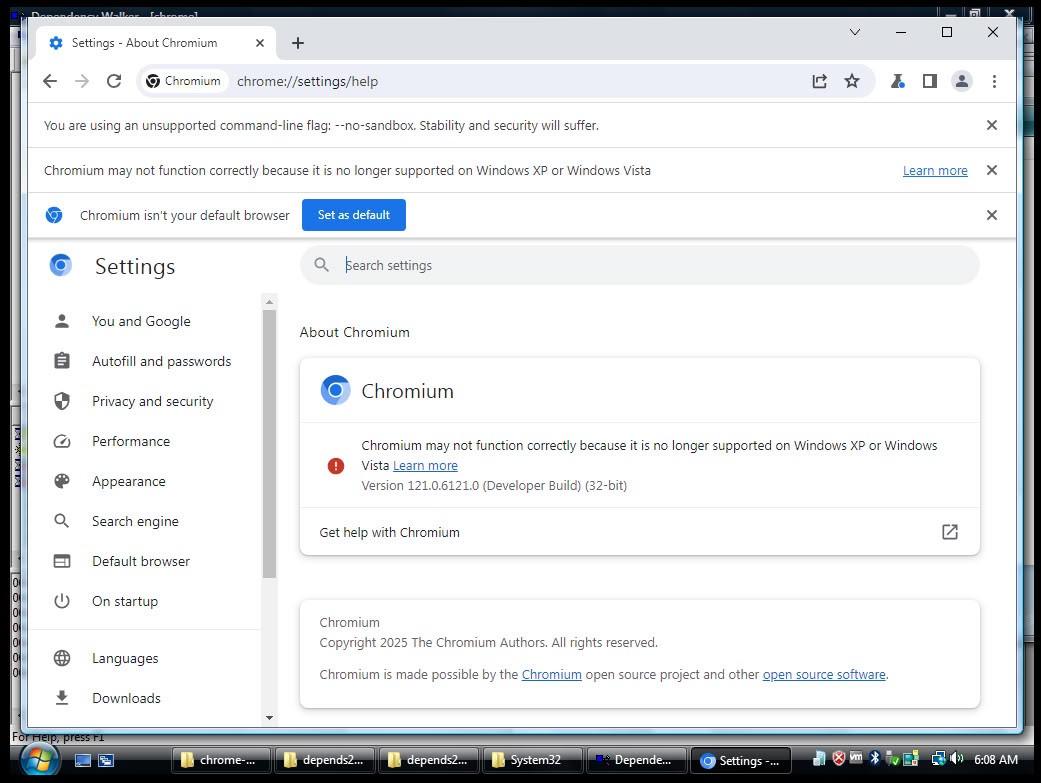Toggle the side panel icon

tap(929, 81)
